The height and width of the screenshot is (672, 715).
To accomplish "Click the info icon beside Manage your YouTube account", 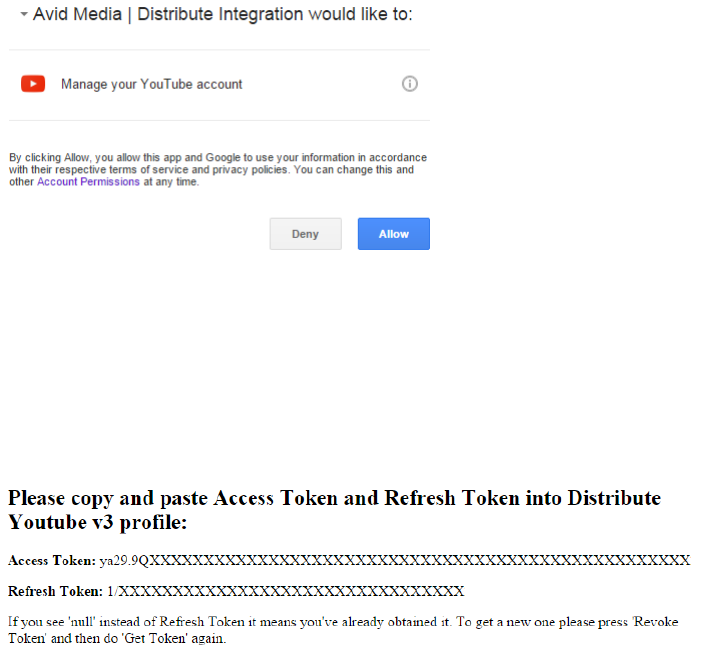I will coord(409,84).
